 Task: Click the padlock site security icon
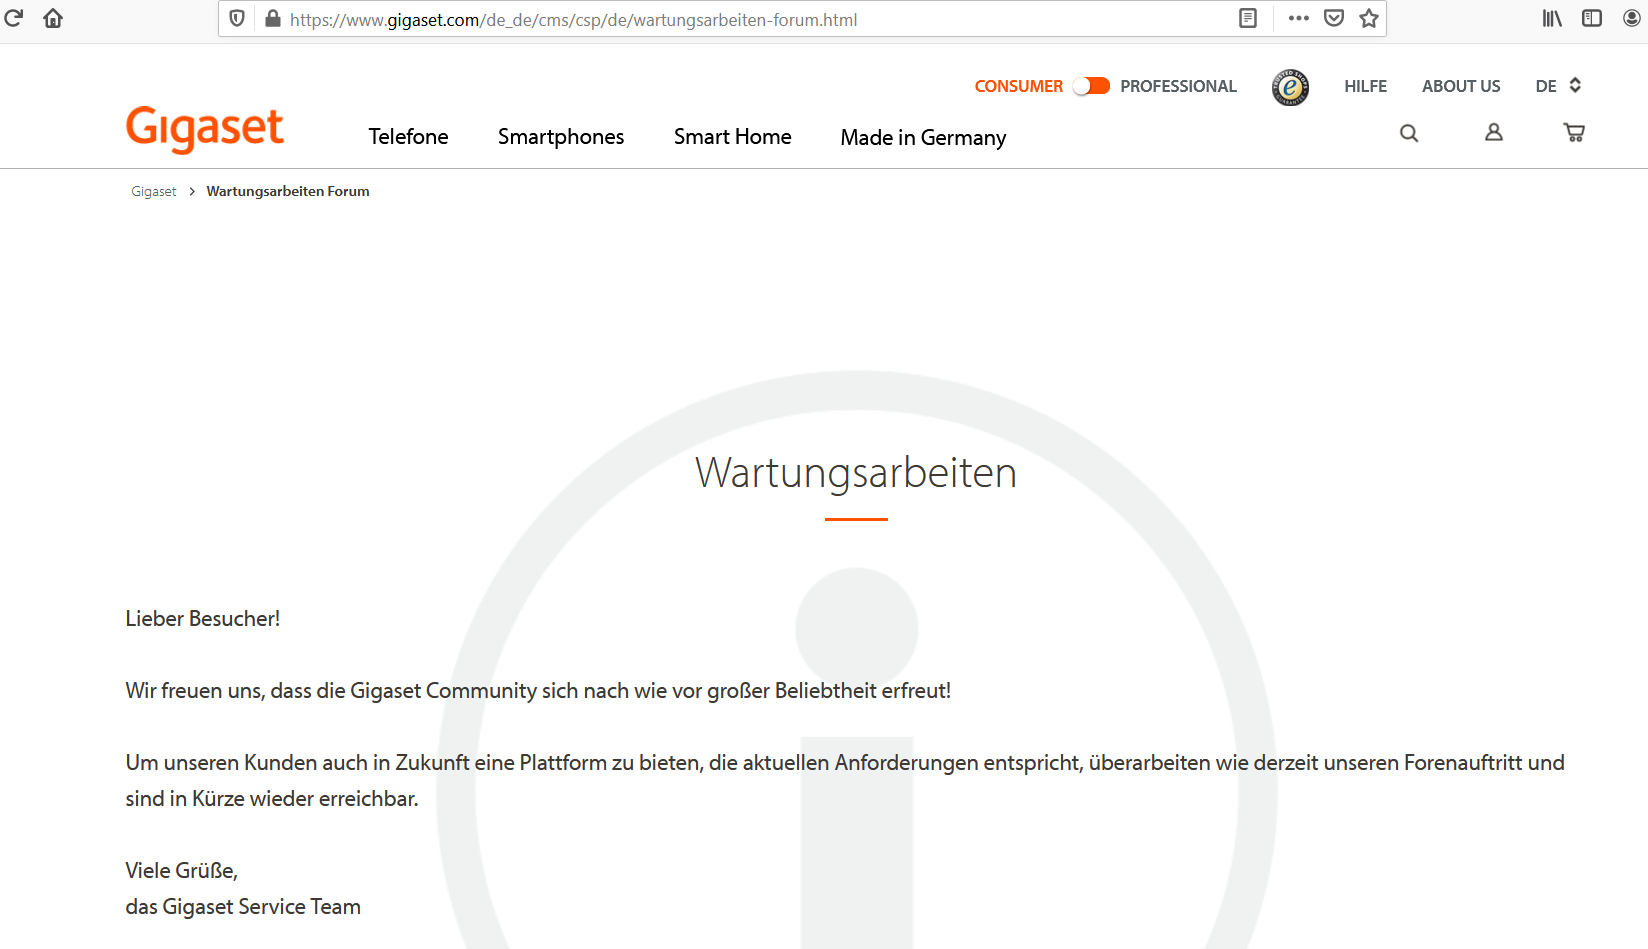[x=272, y=19]
